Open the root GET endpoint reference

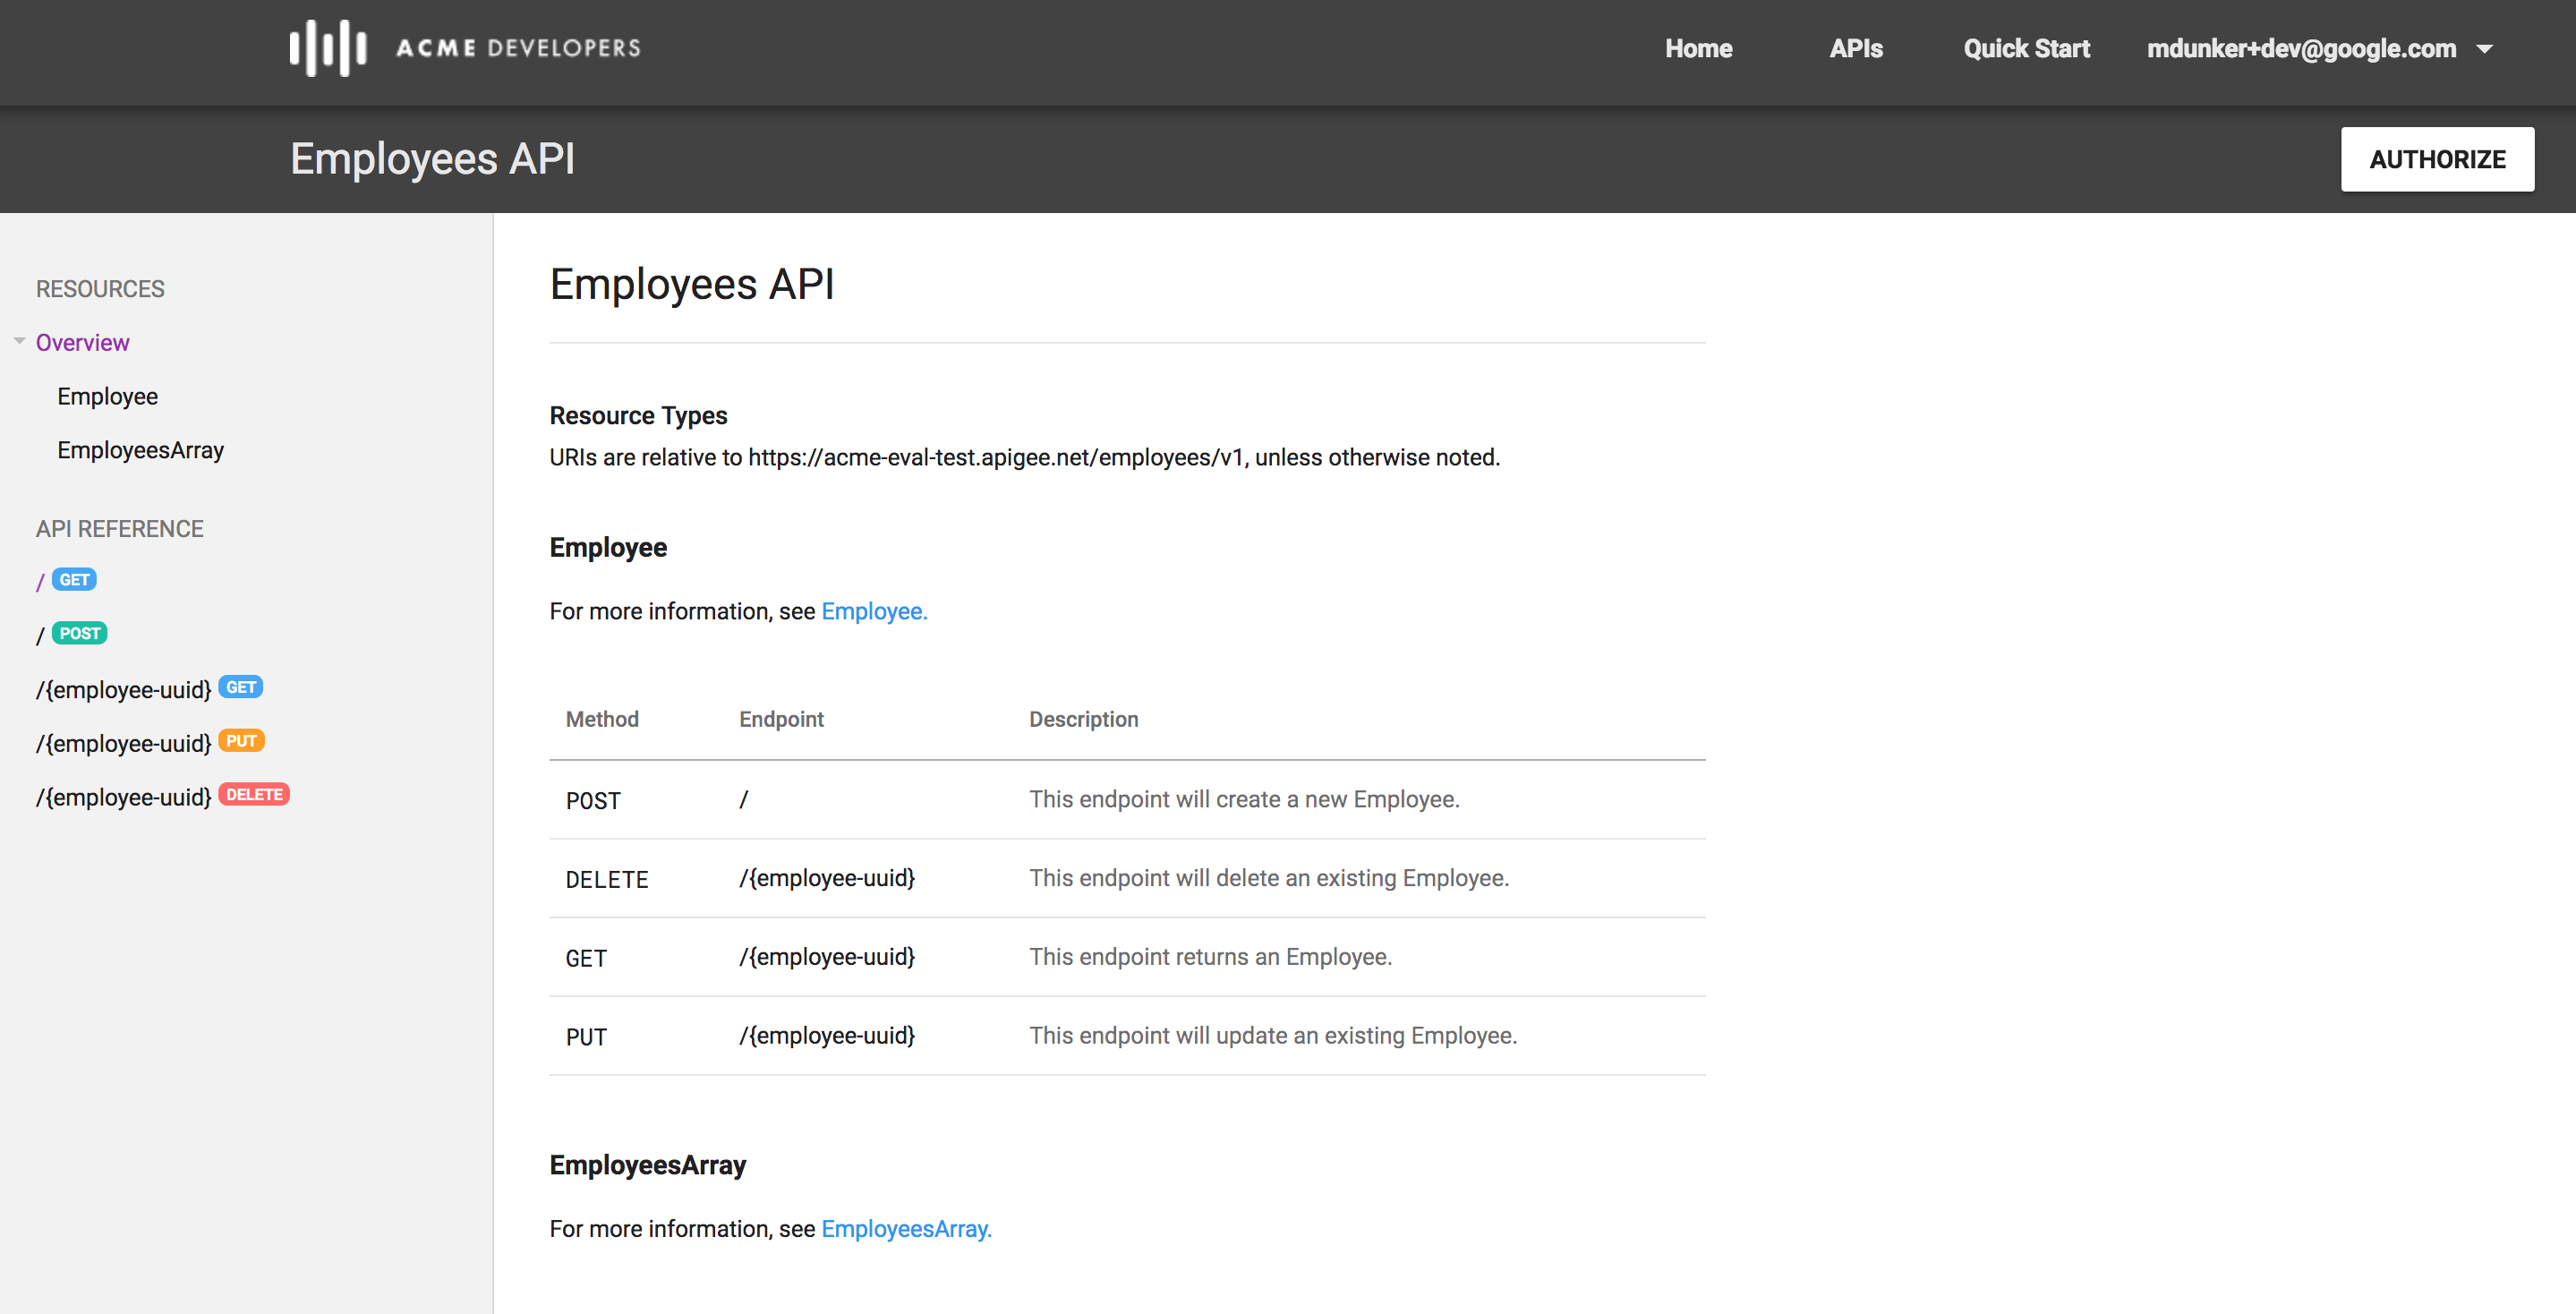click(x=66, y=580)
